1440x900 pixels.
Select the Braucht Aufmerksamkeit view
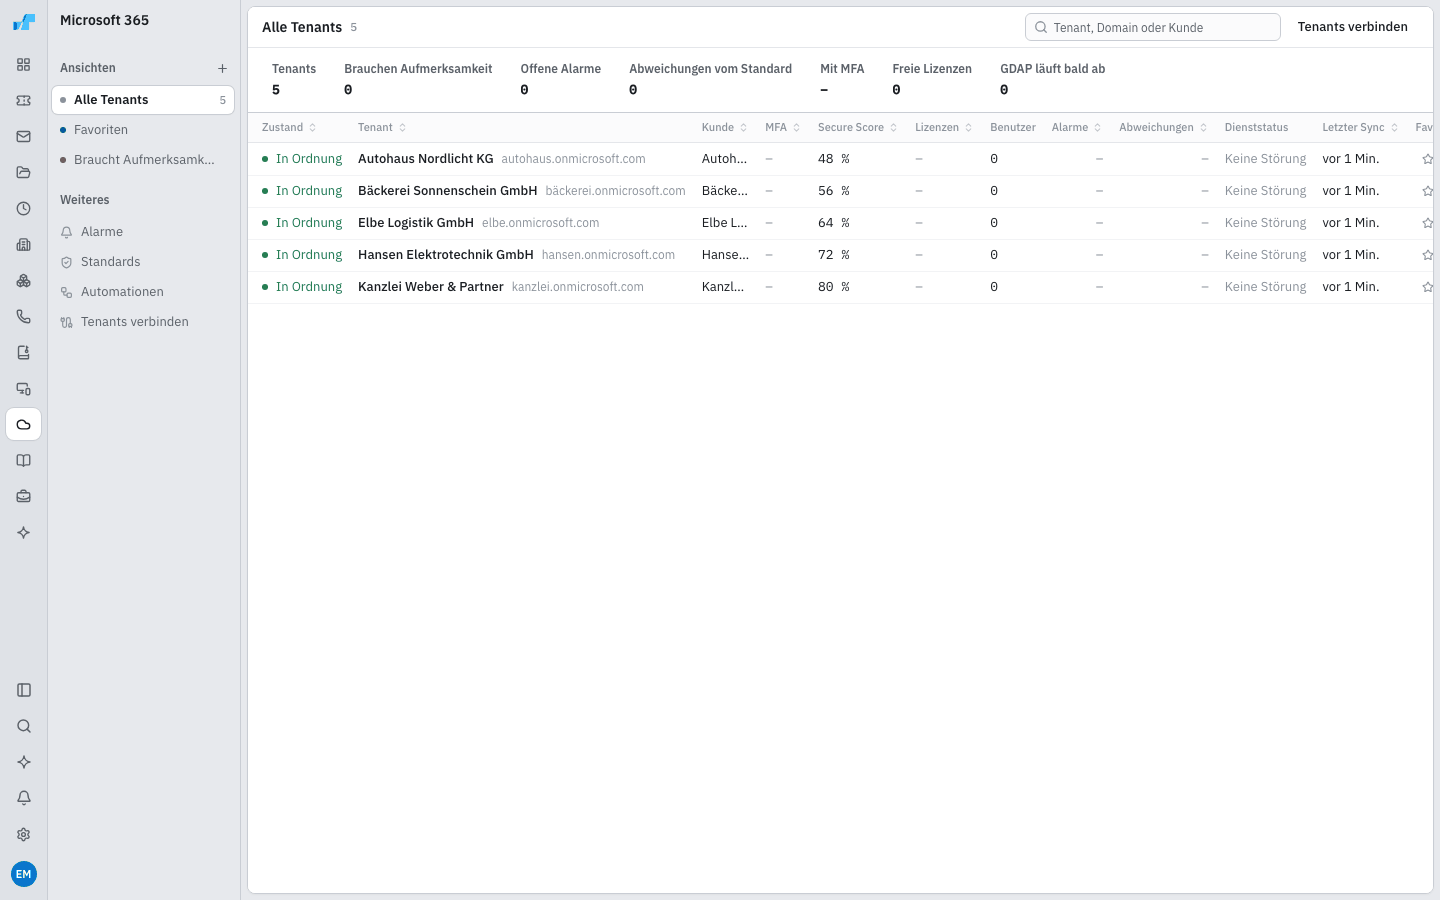click(143, 160)
